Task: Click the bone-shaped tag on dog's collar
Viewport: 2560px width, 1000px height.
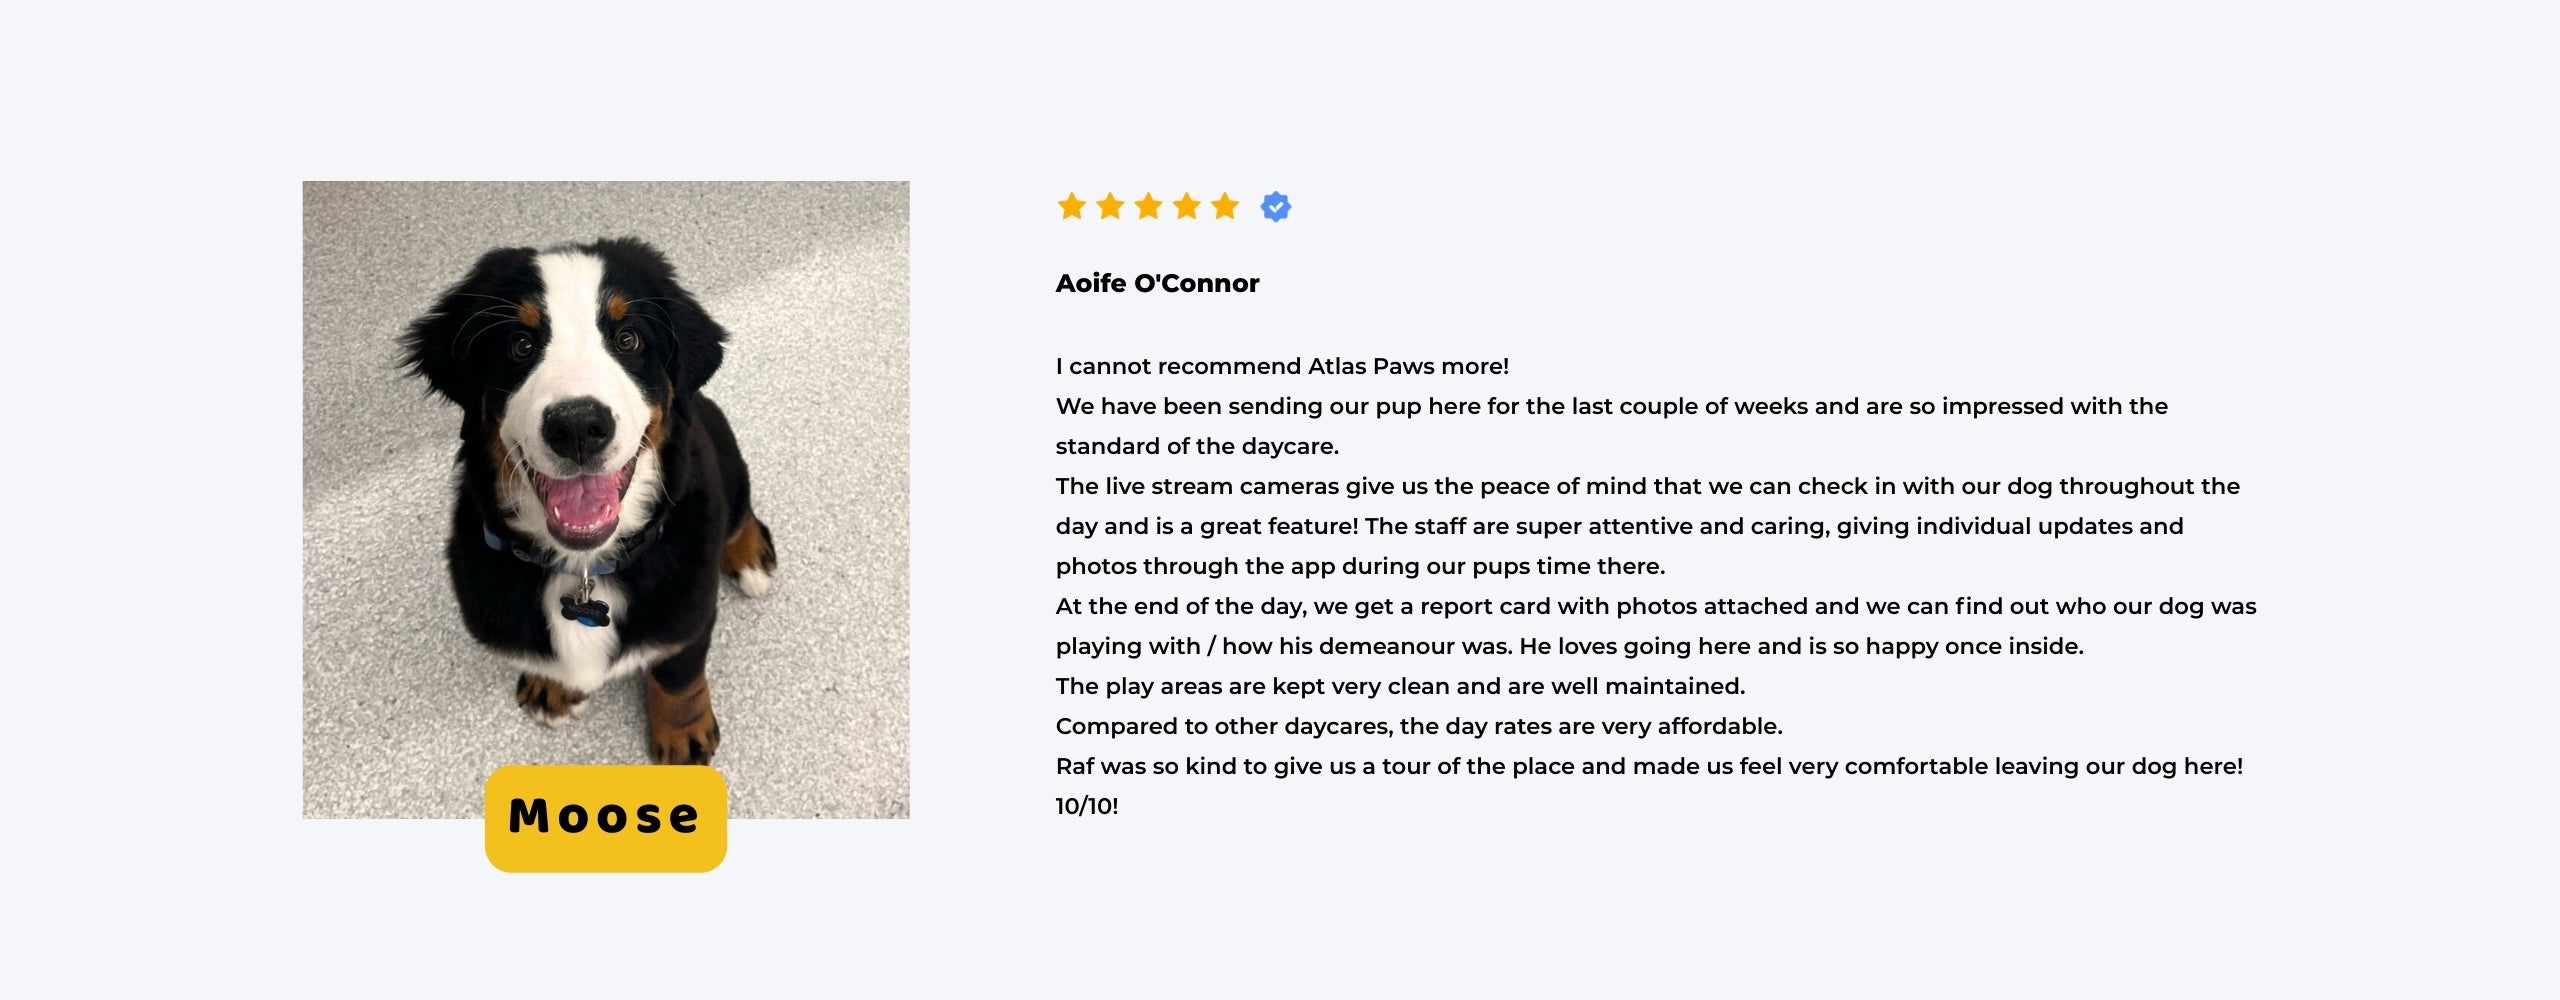Action: point(585,609)
